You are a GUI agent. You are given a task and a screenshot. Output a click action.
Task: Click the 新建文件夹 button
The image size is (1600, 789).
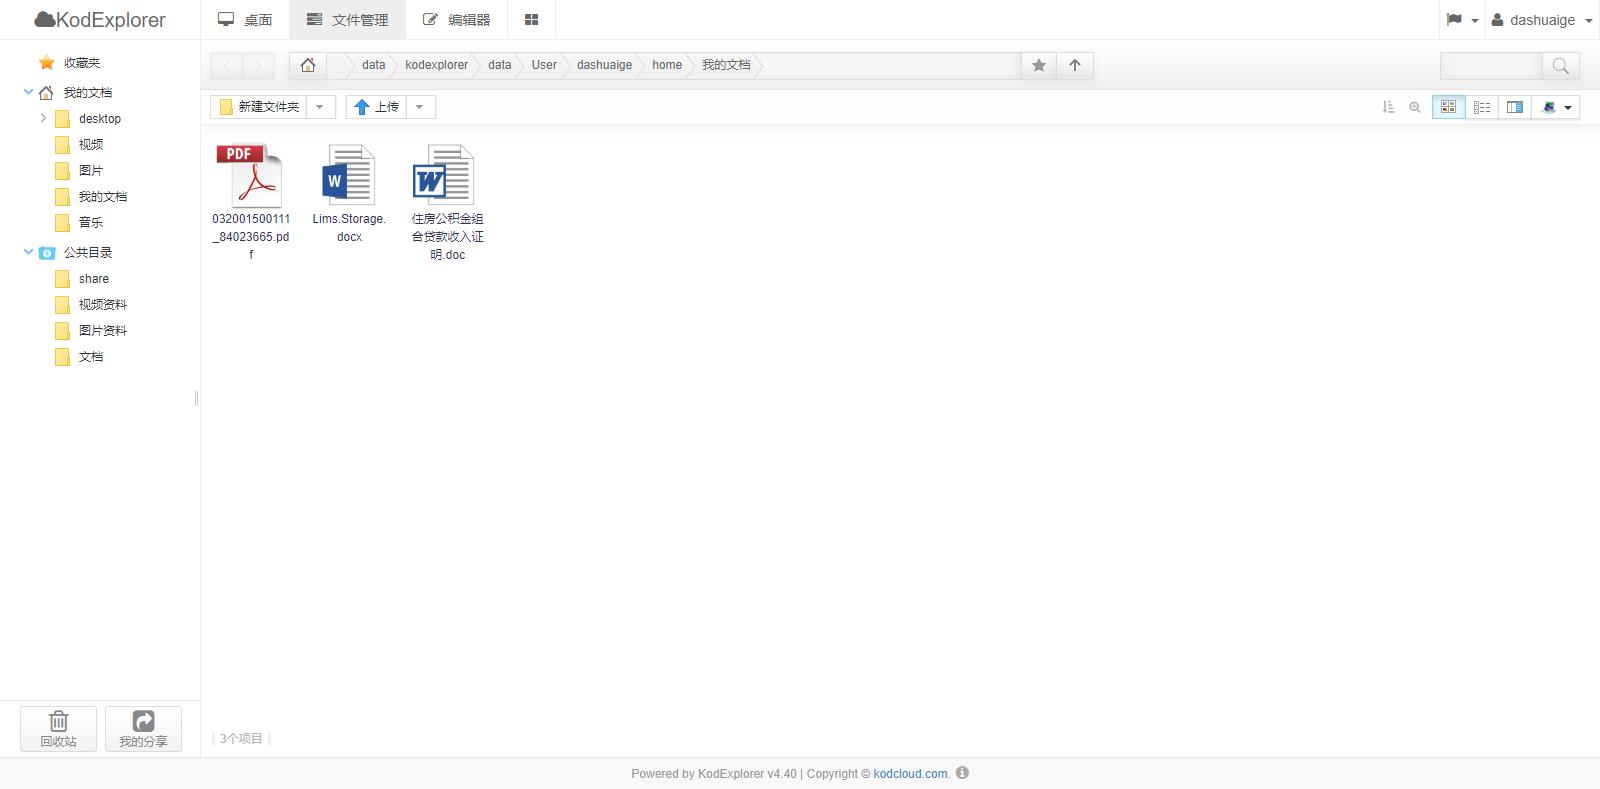(258, 107)
